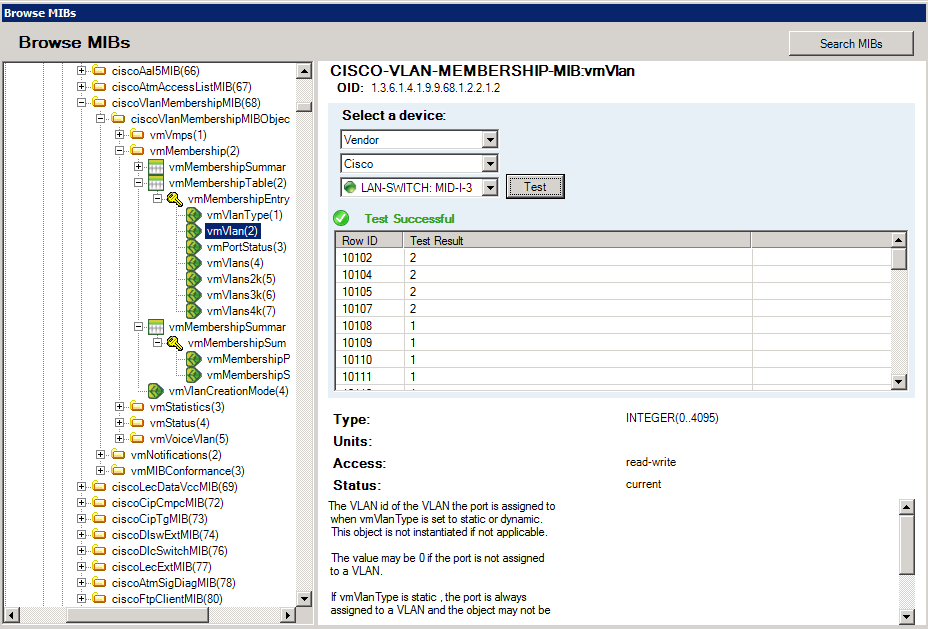
Task: Click the vmStatus(4) folder icon
Action: [x=137, y=422]
